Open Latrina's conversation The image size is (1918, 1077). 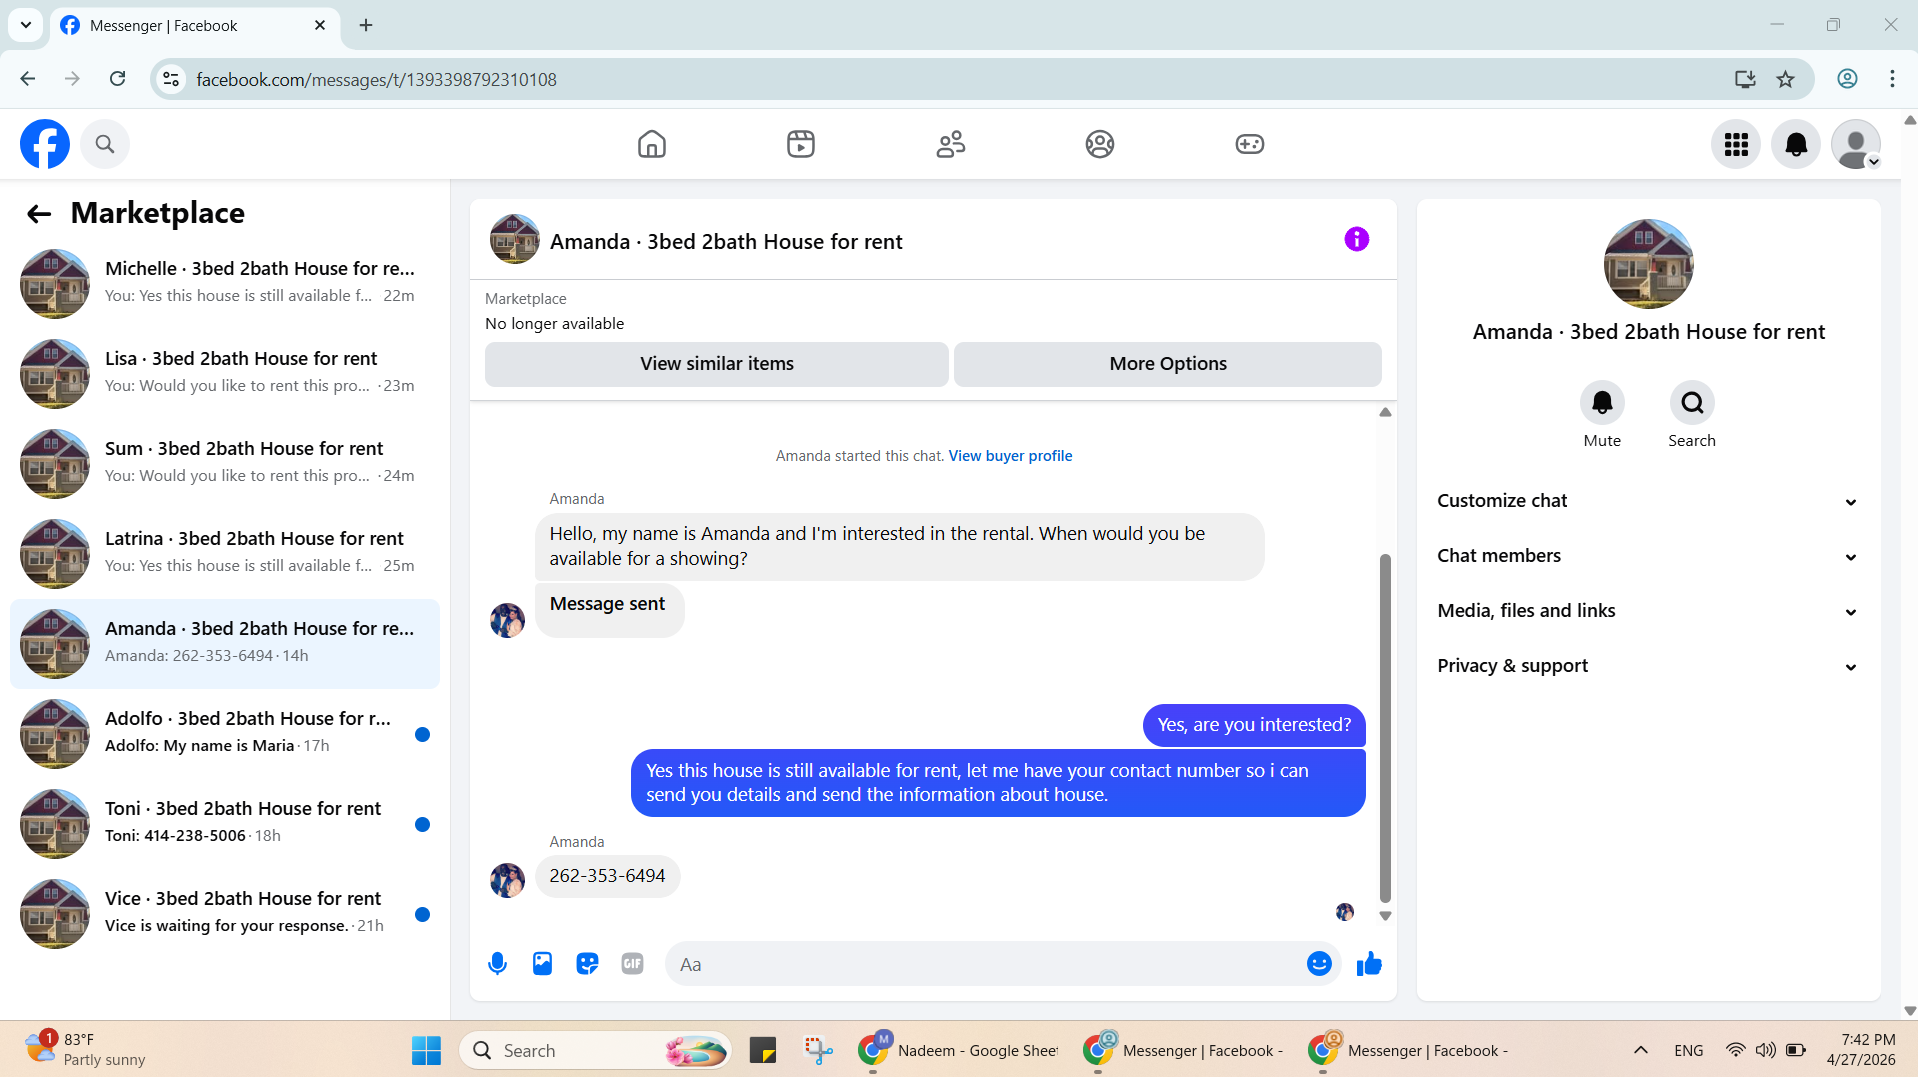coord(225,554)
